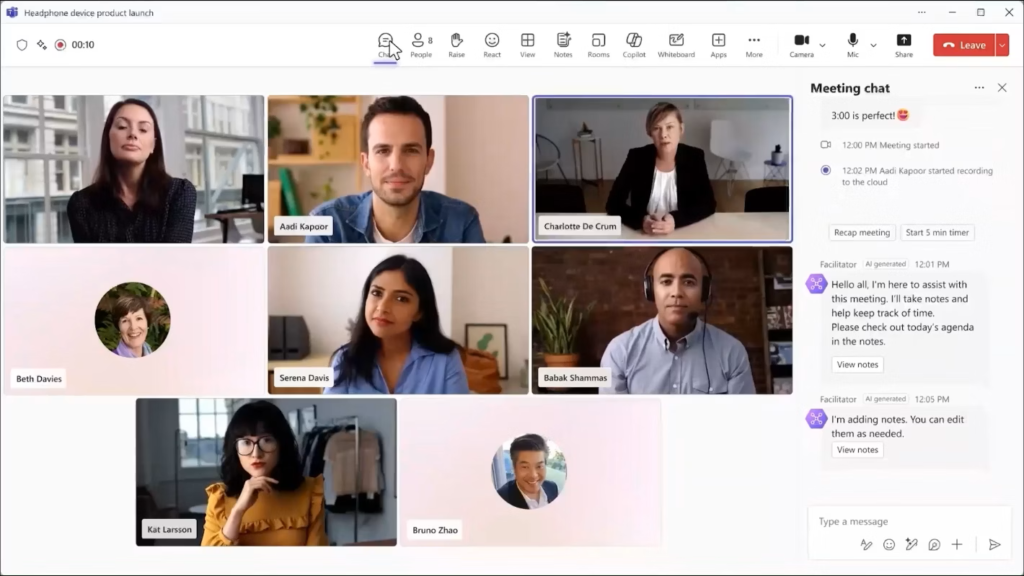Start the 5 min timer
The width and height of the screenshot is (1024, 576).
coord(937,232)
